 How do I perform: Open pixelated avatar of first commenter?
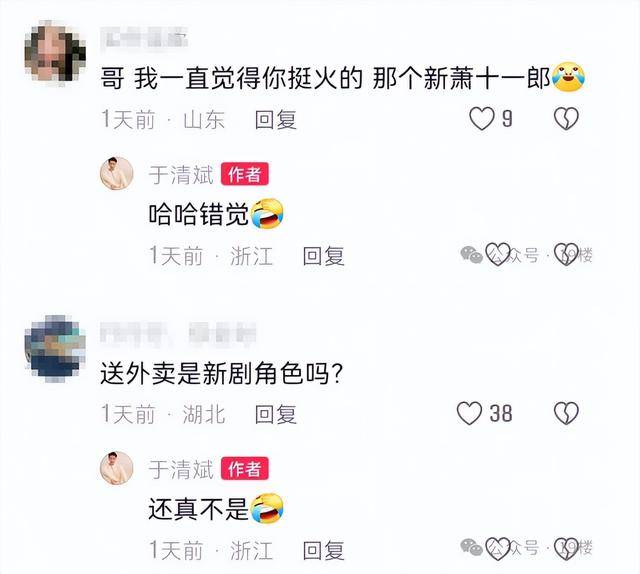pos(56,53)
